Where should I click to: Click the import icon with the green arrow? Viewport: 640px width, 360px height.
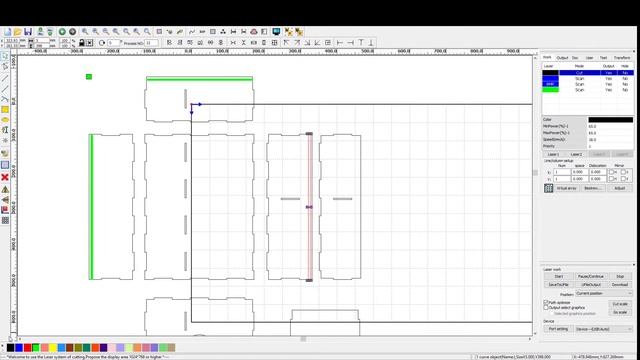(40, 32)
